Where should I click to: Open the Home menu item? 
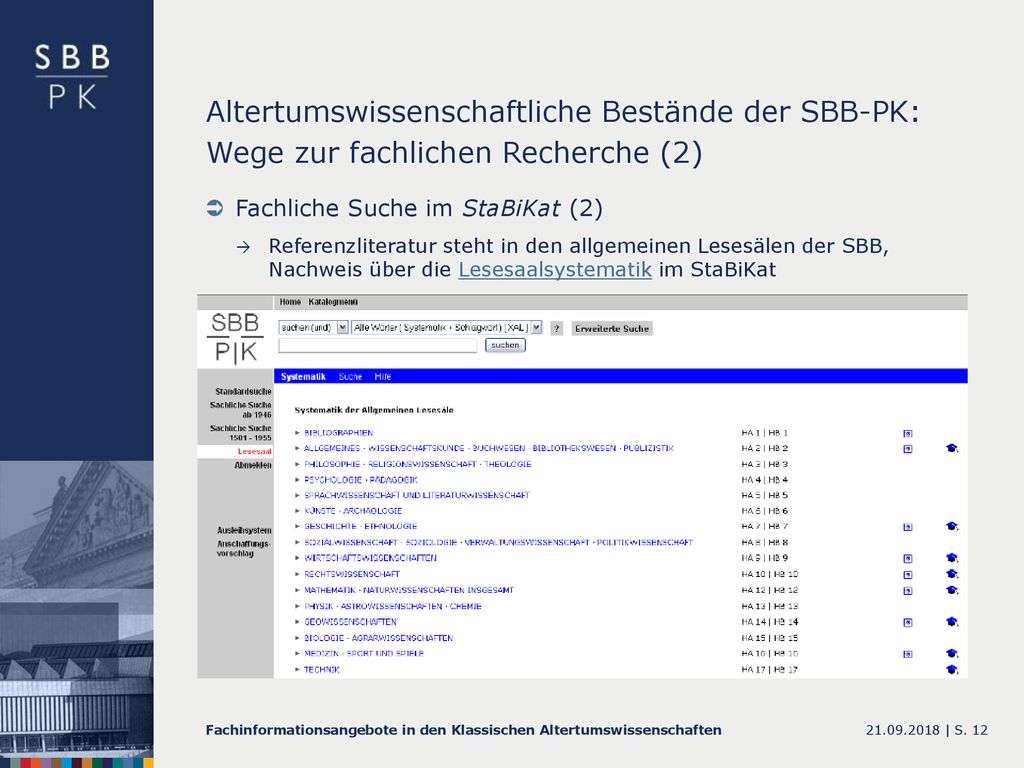pos(290,302)
